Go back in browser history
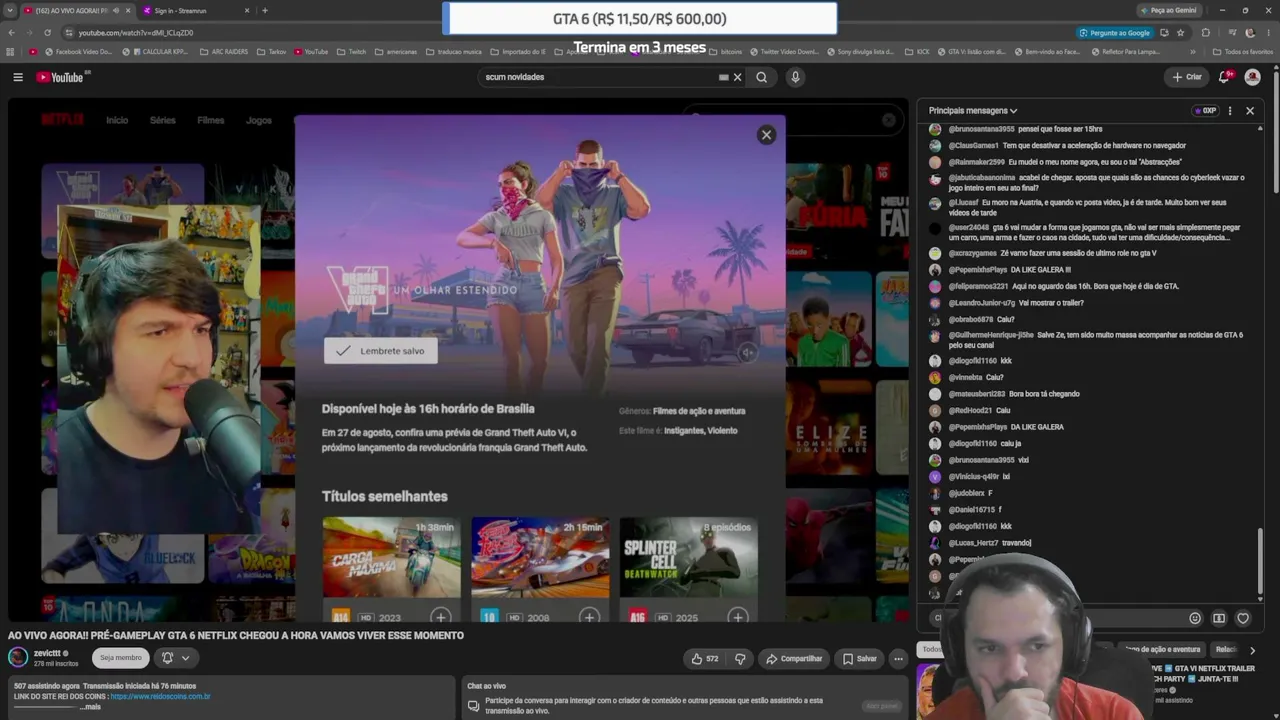 [x=11, y=32]
